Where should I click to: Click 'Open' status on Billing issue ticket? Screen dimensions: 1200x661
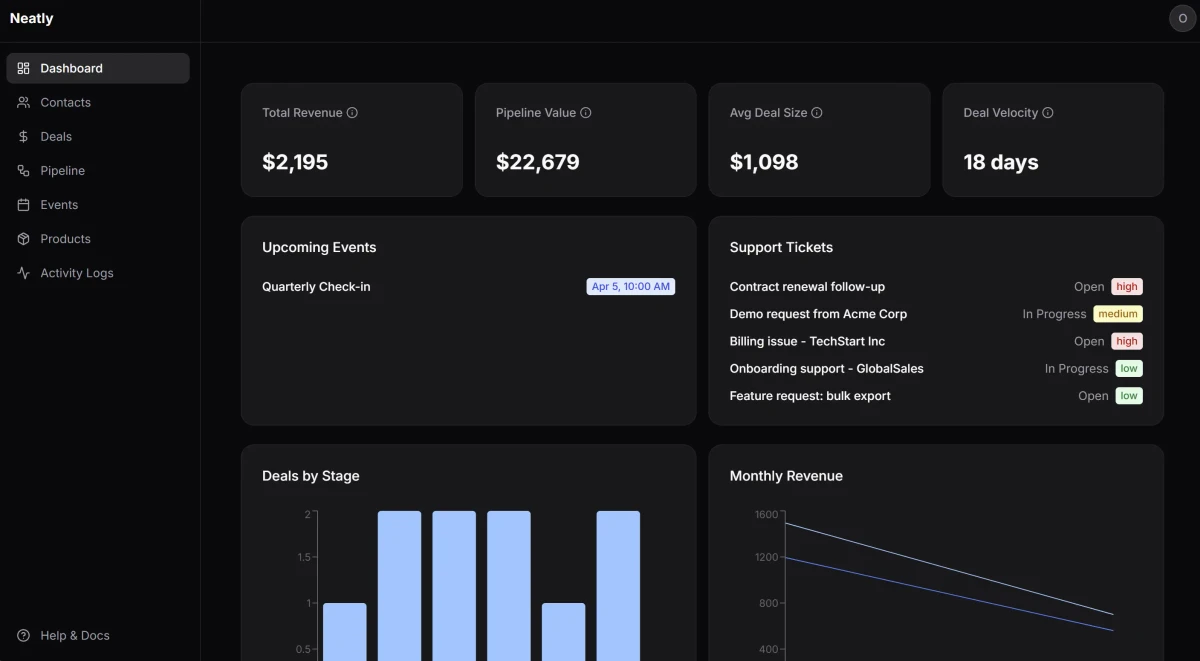(1089, 341)
